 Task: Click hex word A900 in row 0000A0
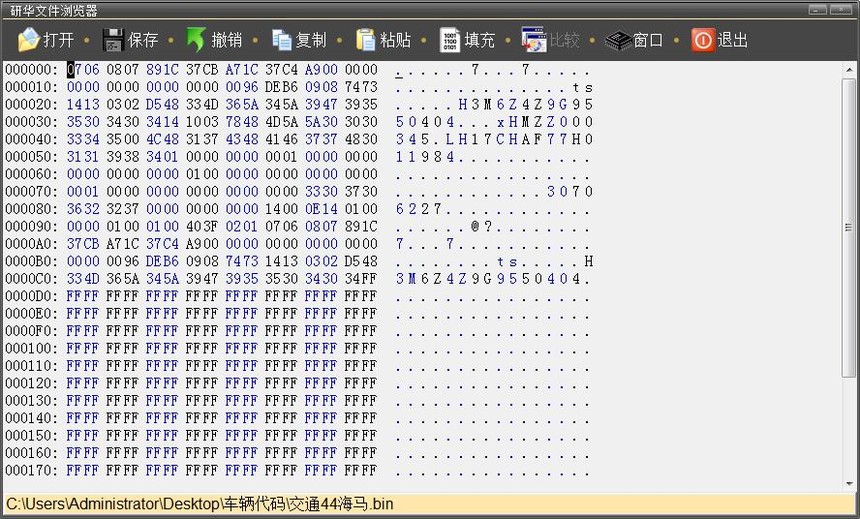point(202,244)
